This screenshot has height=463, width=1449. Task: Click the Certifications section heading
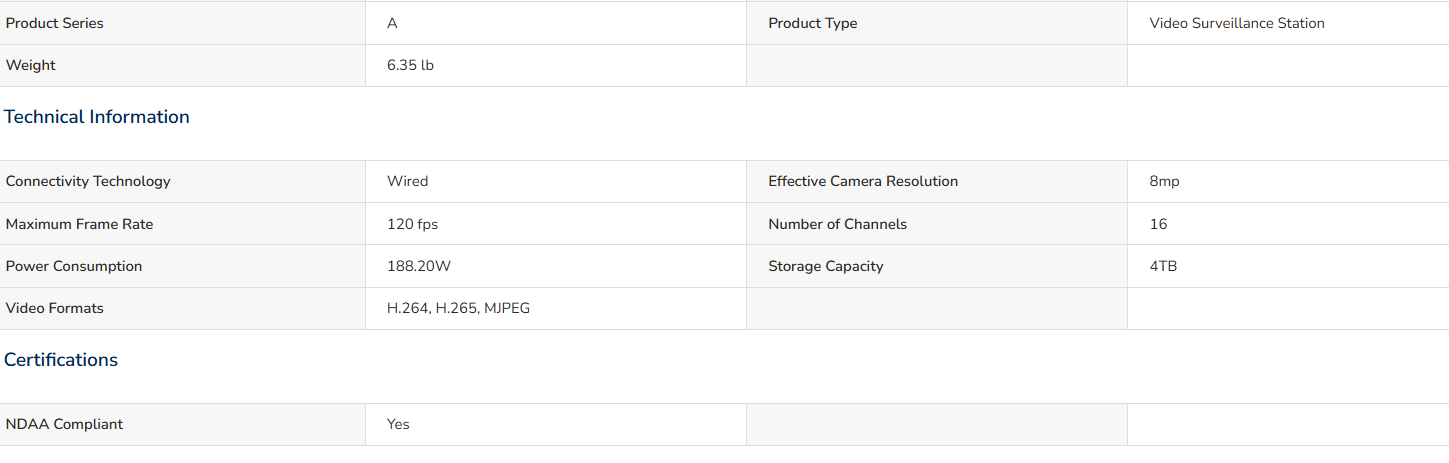pyautogui.click(x=61, y=360)
